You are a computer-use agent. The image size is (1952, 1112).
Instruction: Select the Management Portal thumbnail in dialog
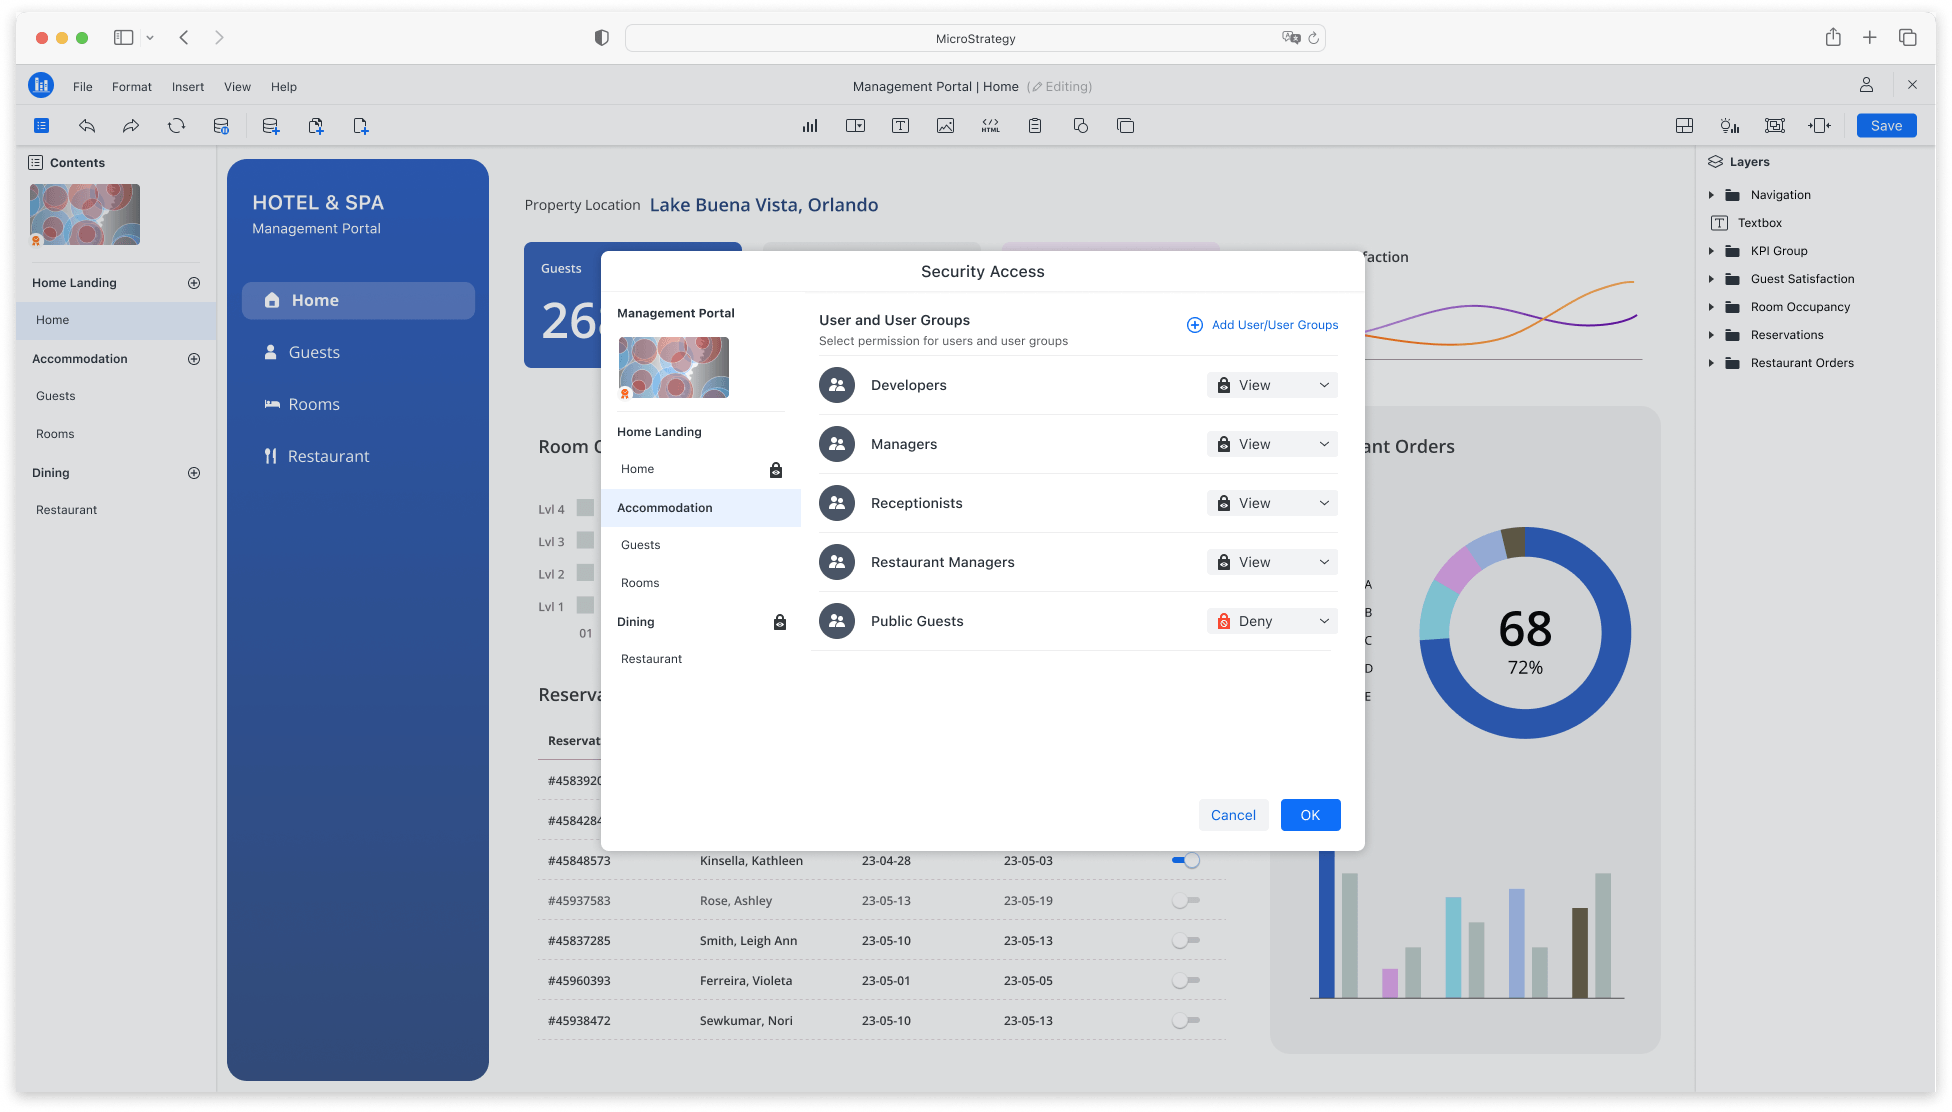673,367
